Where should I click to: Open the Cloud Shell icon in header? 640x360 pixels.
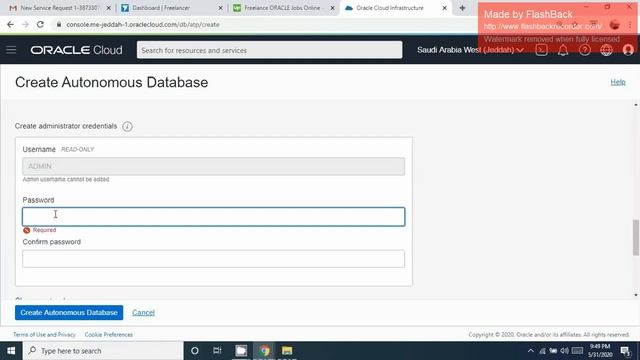(x=542, y=50)
